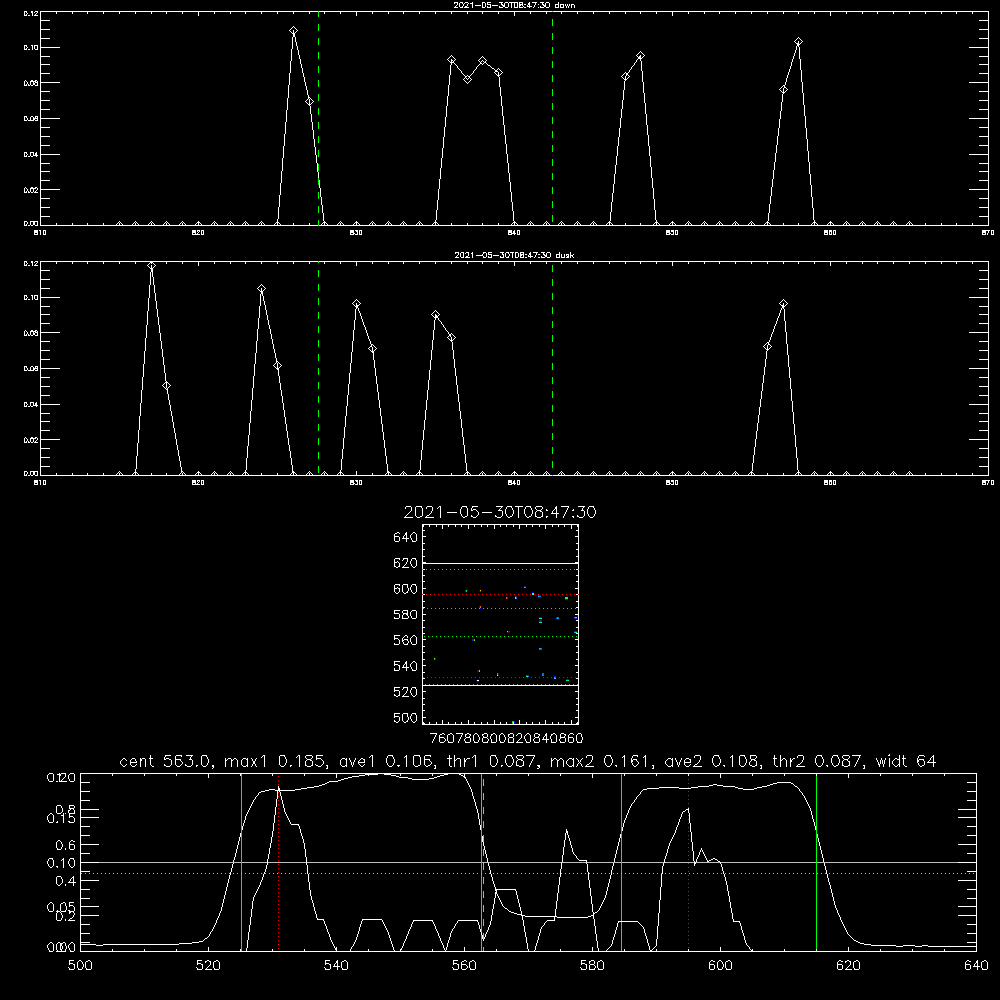
Task: Click y-axis label "580" in center scatter plot
Action: (406, 615)
